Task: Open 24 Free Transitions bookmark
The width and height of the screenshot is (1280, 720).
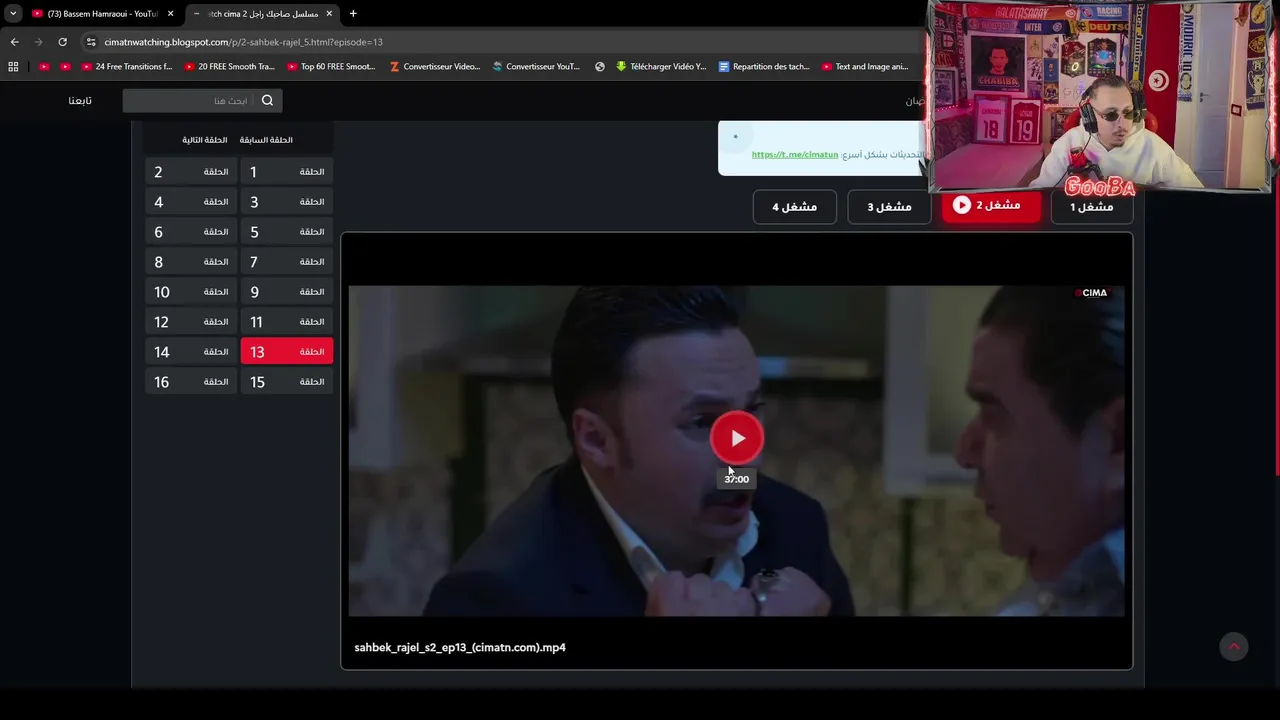Action: (127, 67)
